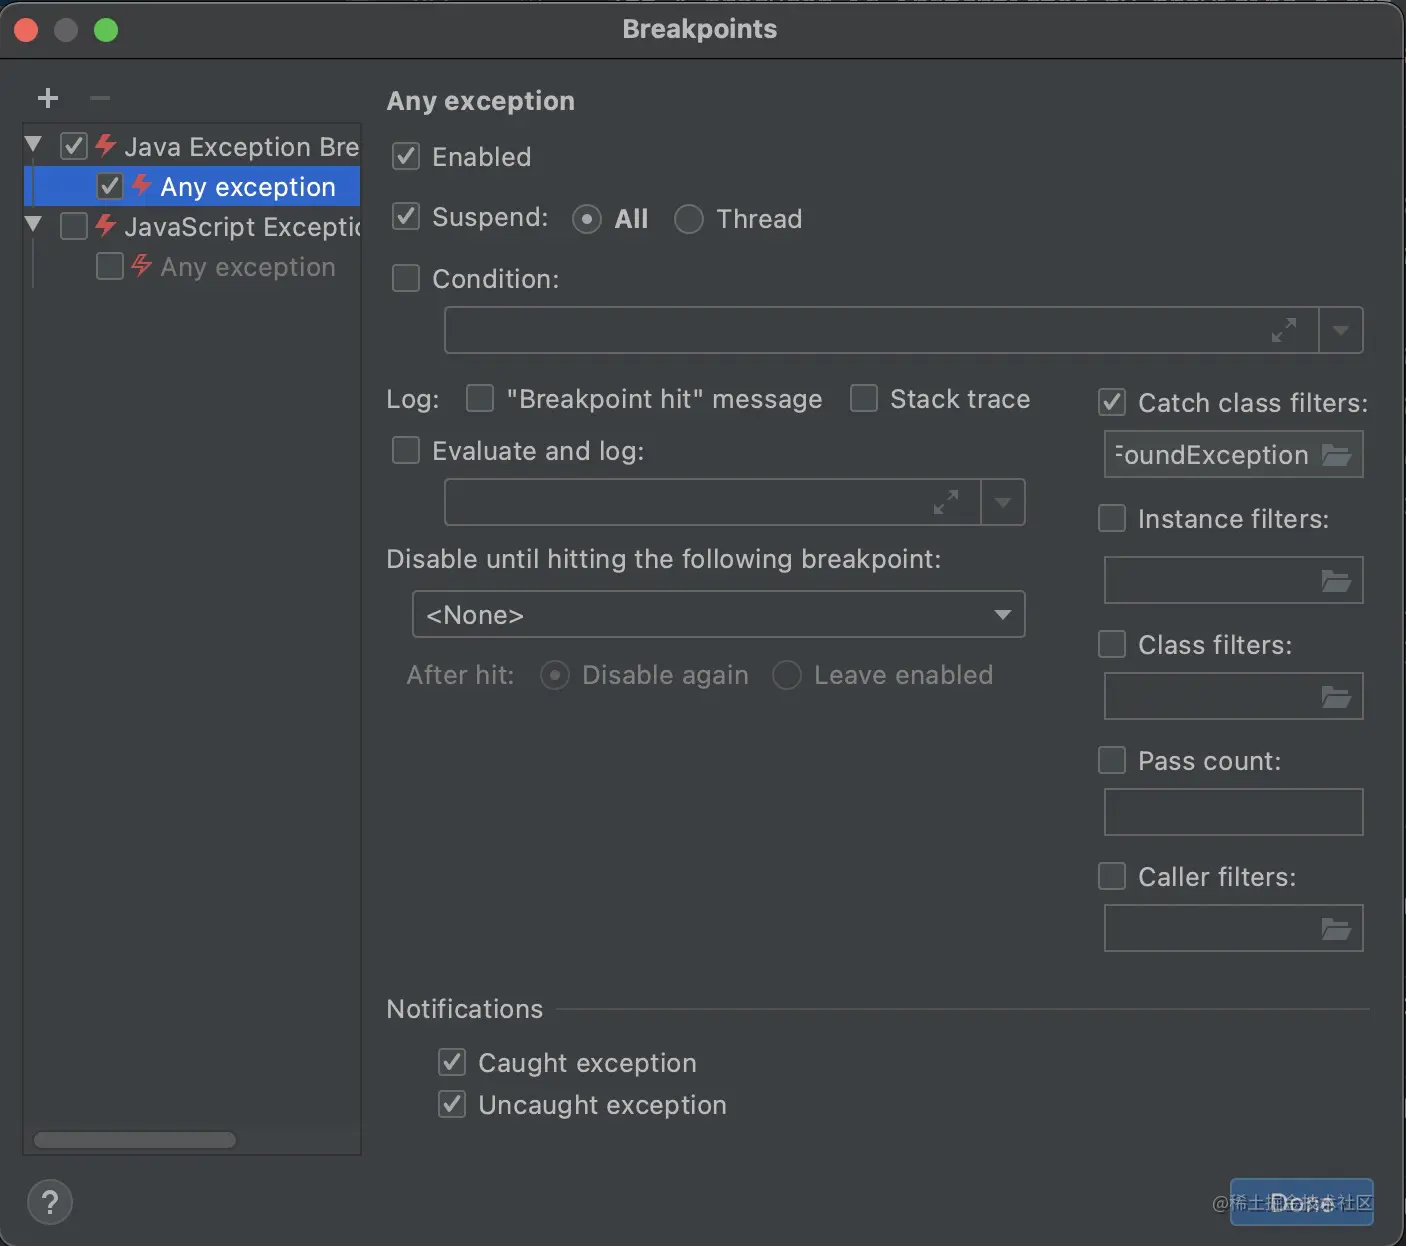Toggle the Caught exception notification checkbox
Screen dimensions: 1406x1246
click(452, 1062)
